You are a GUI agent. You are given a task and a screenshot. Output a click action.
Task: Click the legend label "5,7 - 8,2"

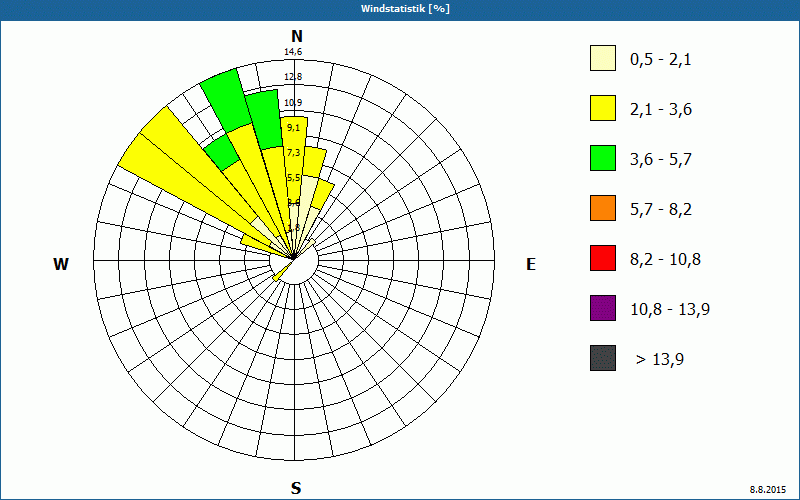(661, 210)
